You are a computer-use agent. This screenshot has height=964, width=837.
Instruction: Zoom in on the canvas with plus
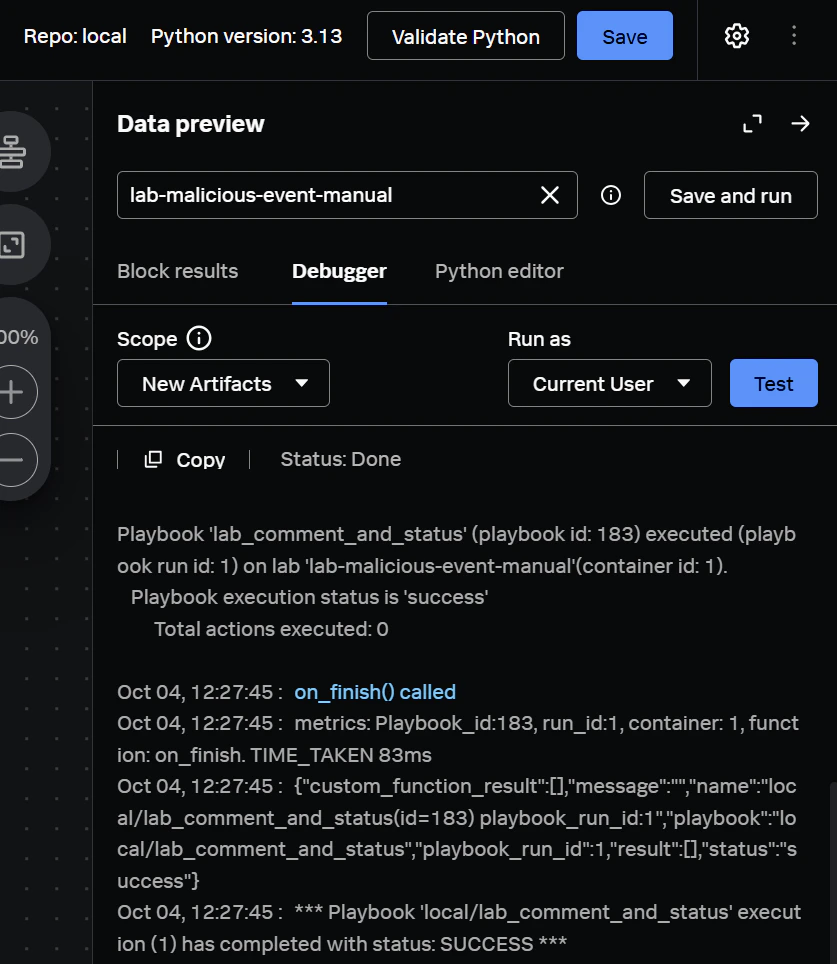(11, 392)
